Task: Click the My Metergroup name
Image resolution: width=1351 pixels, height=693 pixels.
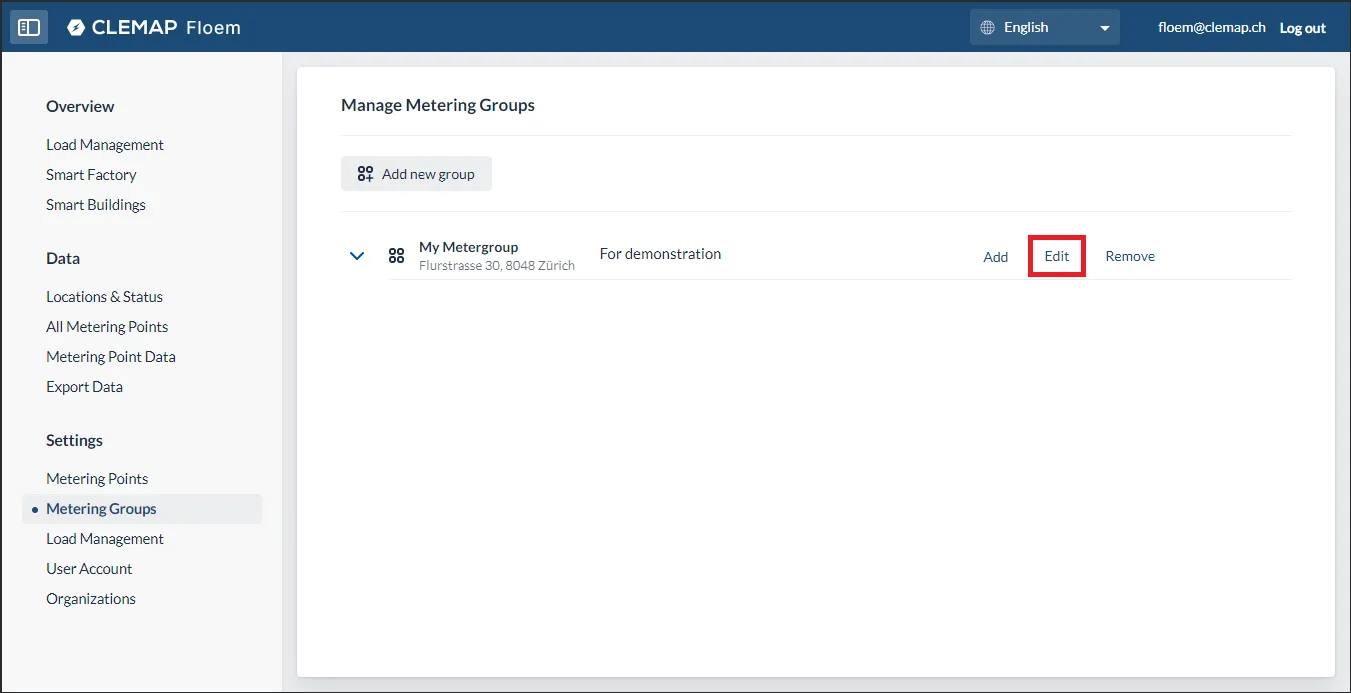Action: tap(469, 247)
